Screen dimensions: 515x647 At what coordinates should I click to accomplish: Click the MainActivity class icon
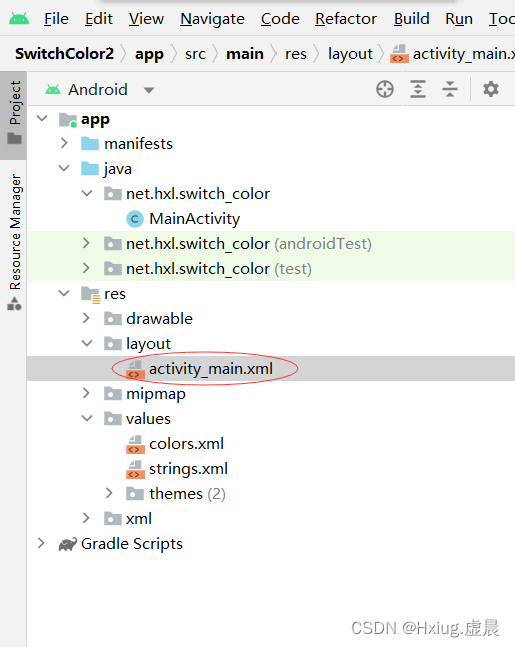135,219
